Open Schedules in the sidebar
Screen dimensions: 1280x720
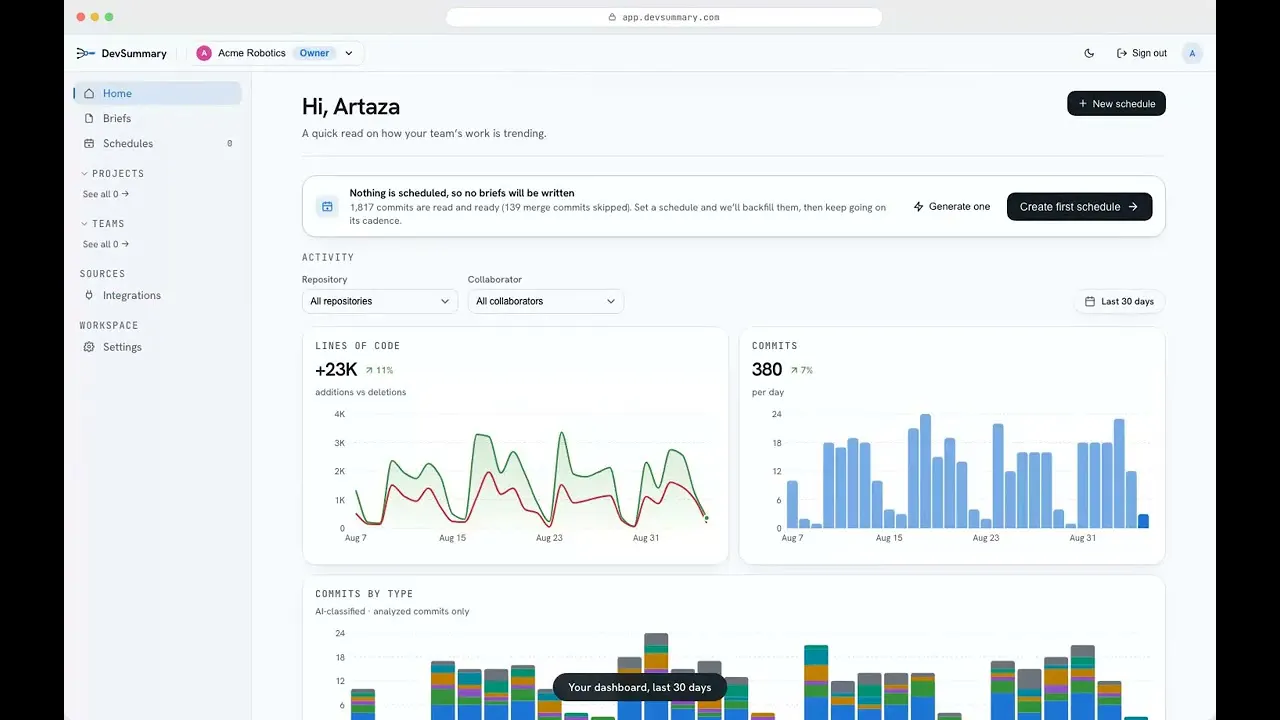(x=158, y=143)
